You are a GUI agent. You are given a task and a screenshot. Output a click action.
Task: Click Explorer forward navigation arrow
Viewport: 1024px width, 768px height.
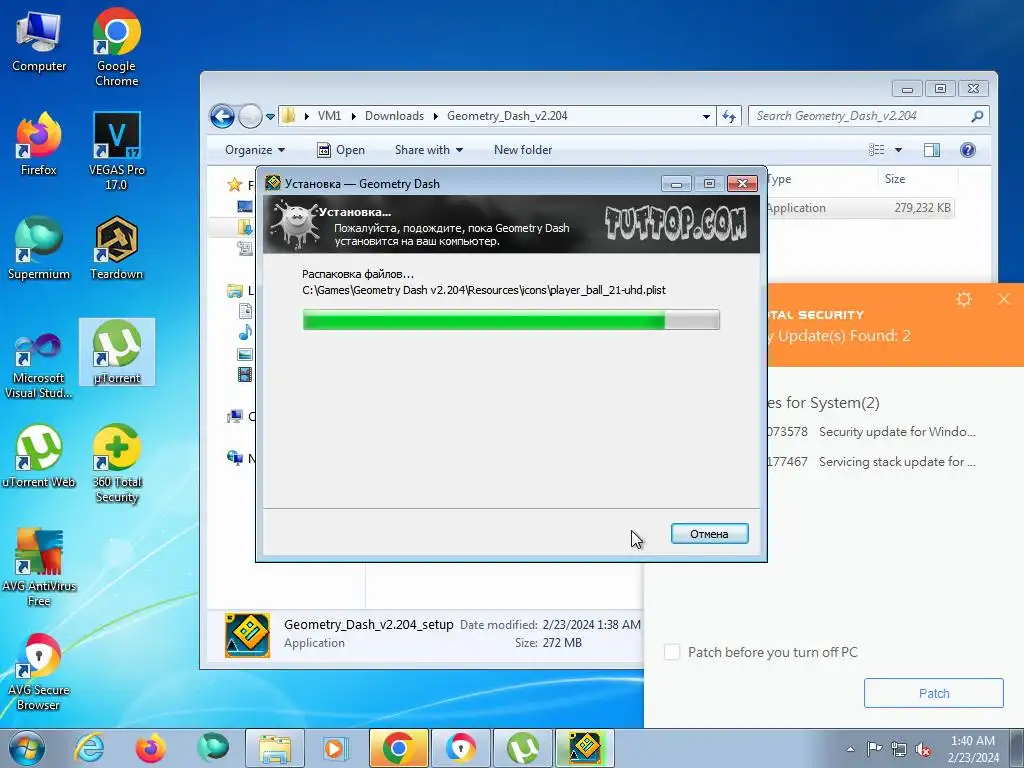click(250, 117)
